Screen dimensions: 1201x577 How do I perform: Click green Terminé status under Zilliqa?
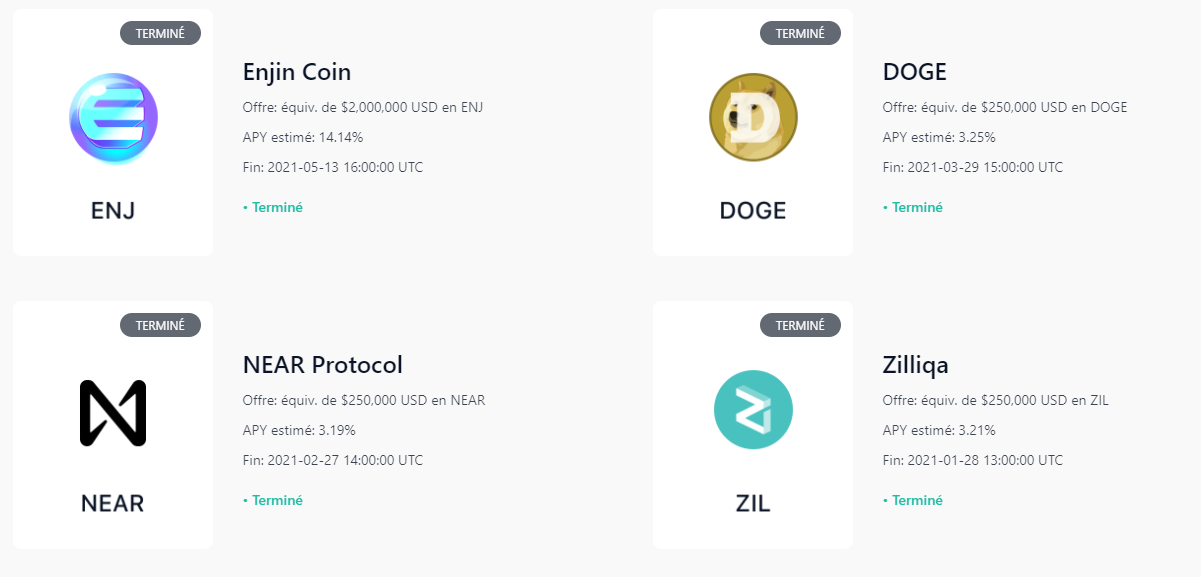(913, 500)
